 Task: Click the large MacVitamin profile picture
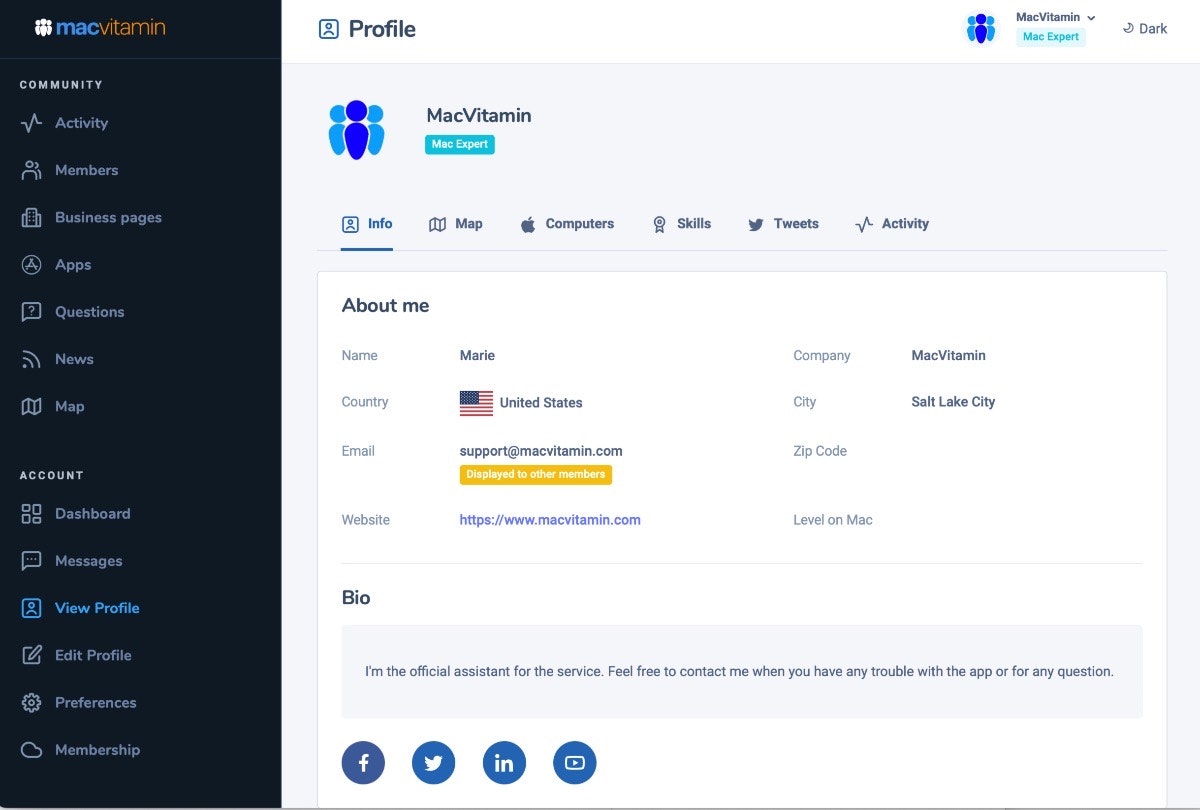[357, 130]
